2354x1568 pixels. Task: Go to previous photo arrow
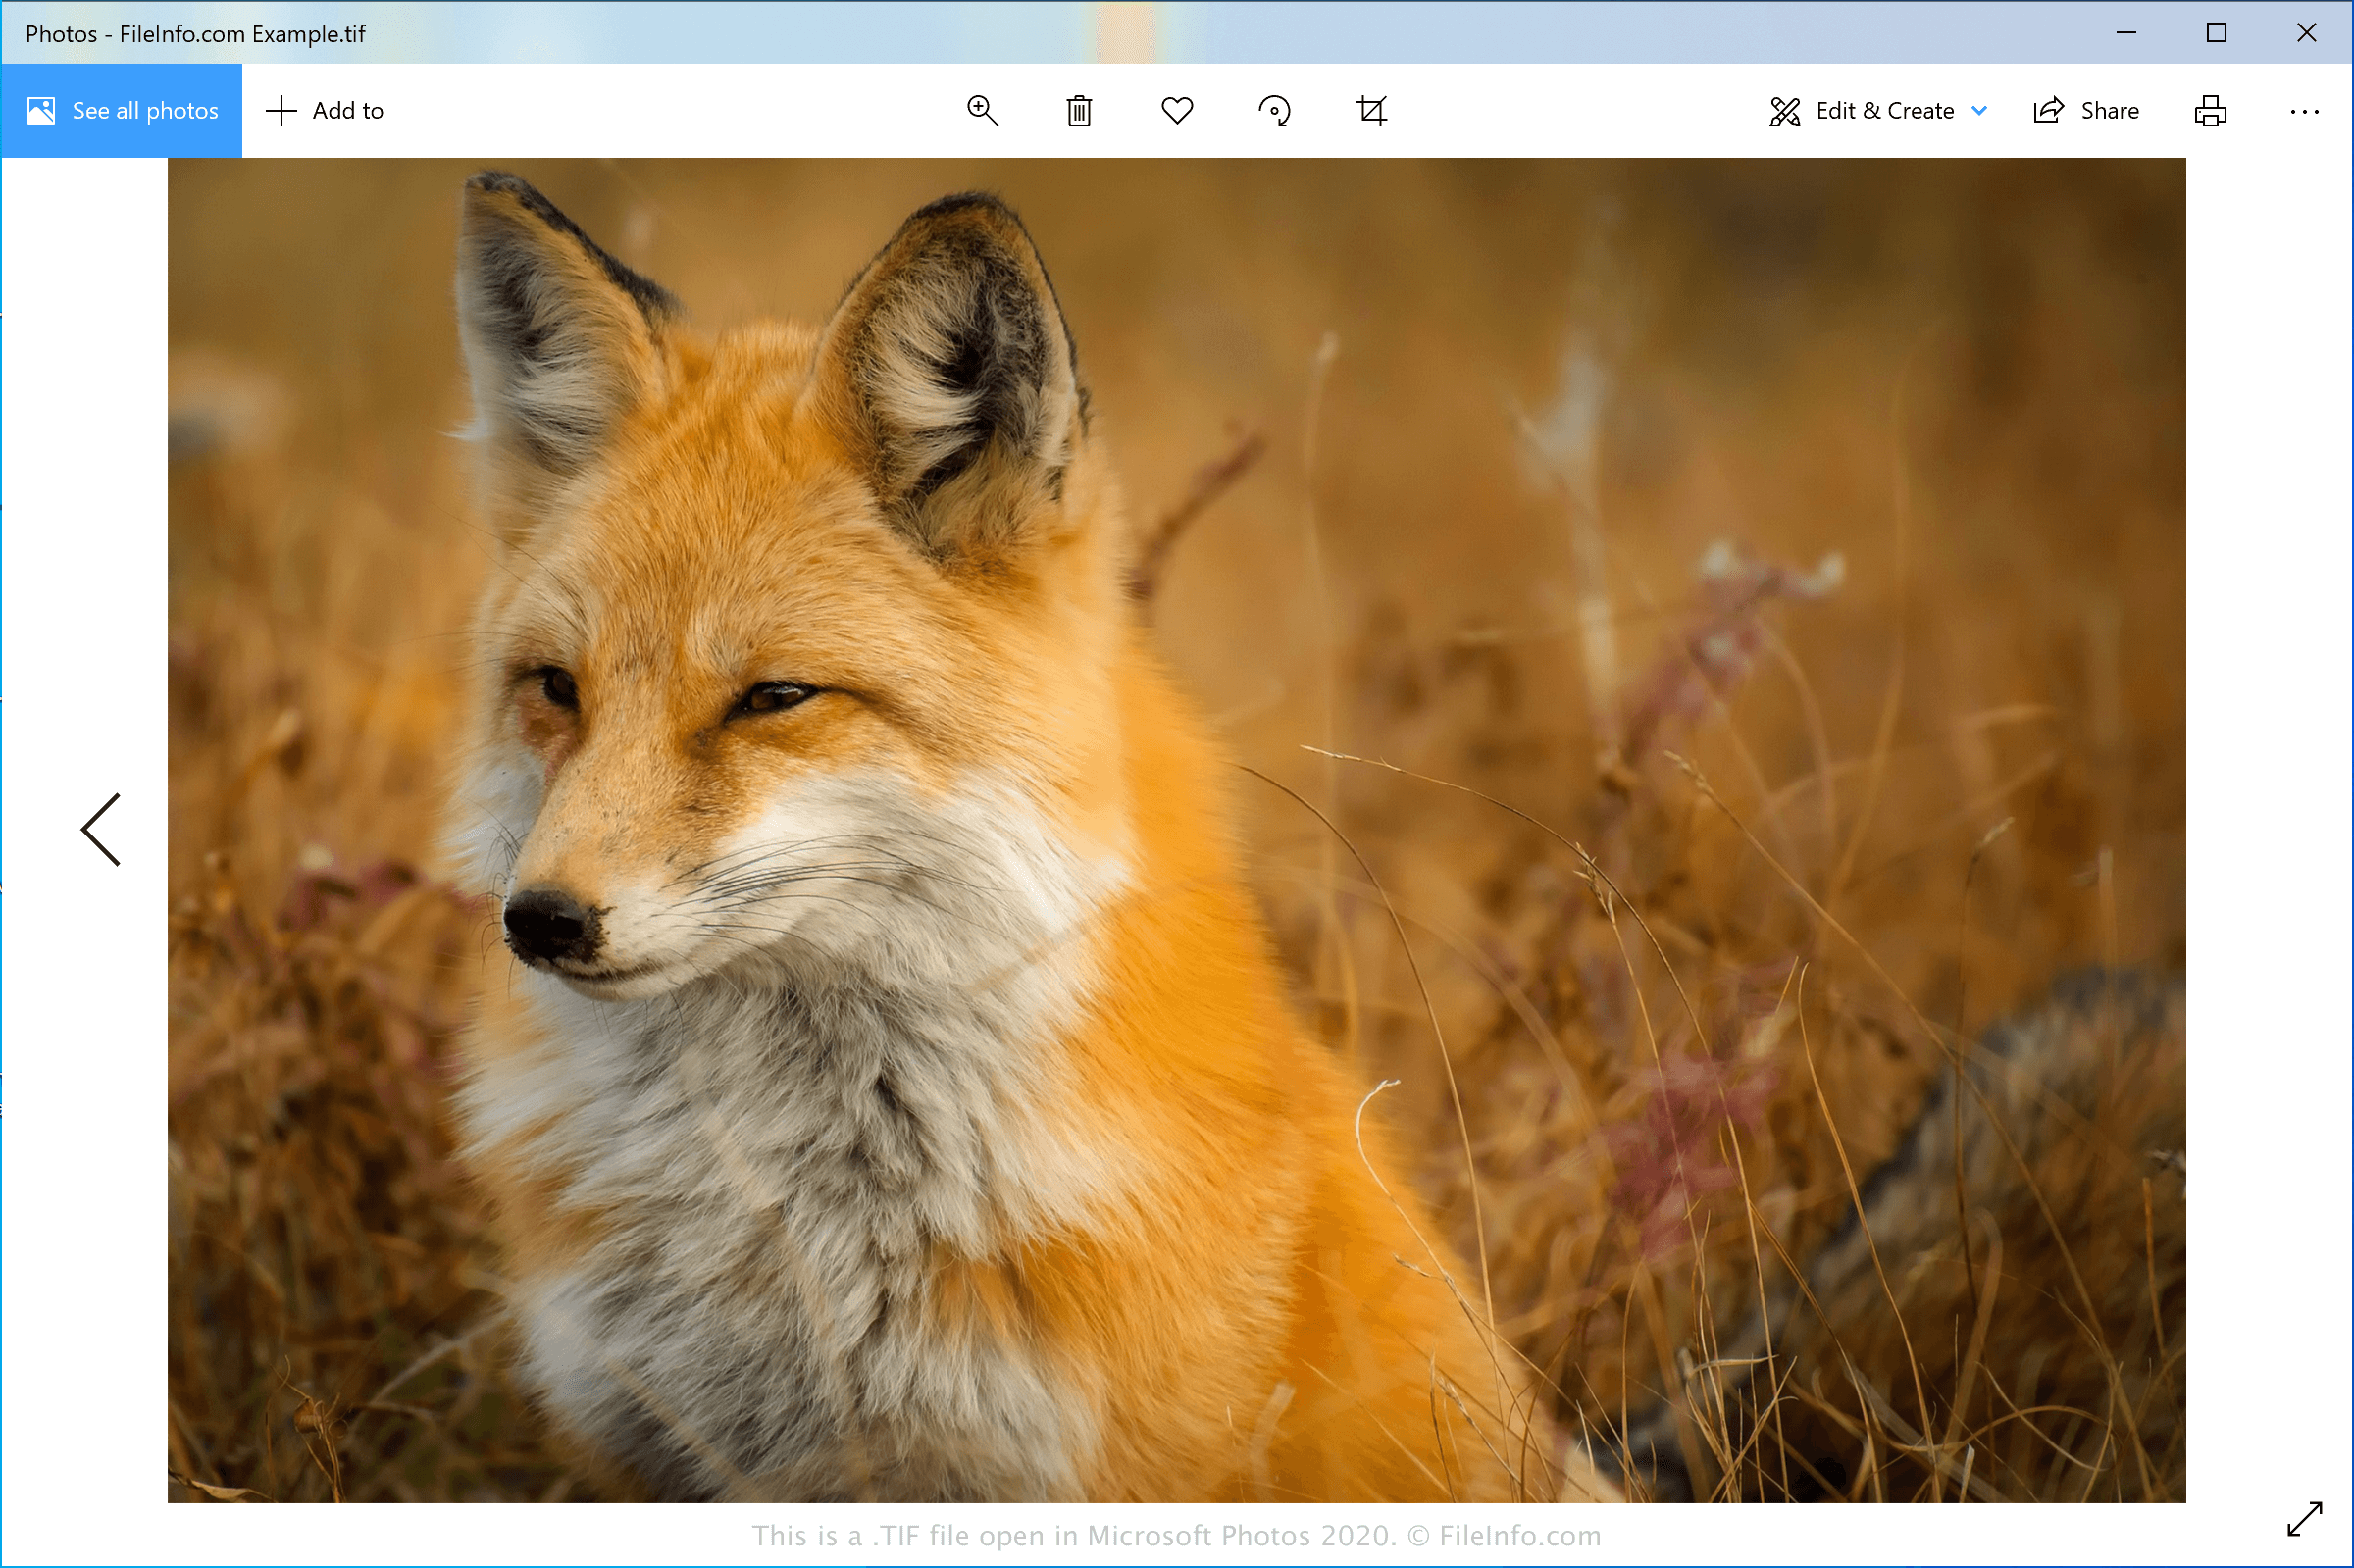point(101,829)
